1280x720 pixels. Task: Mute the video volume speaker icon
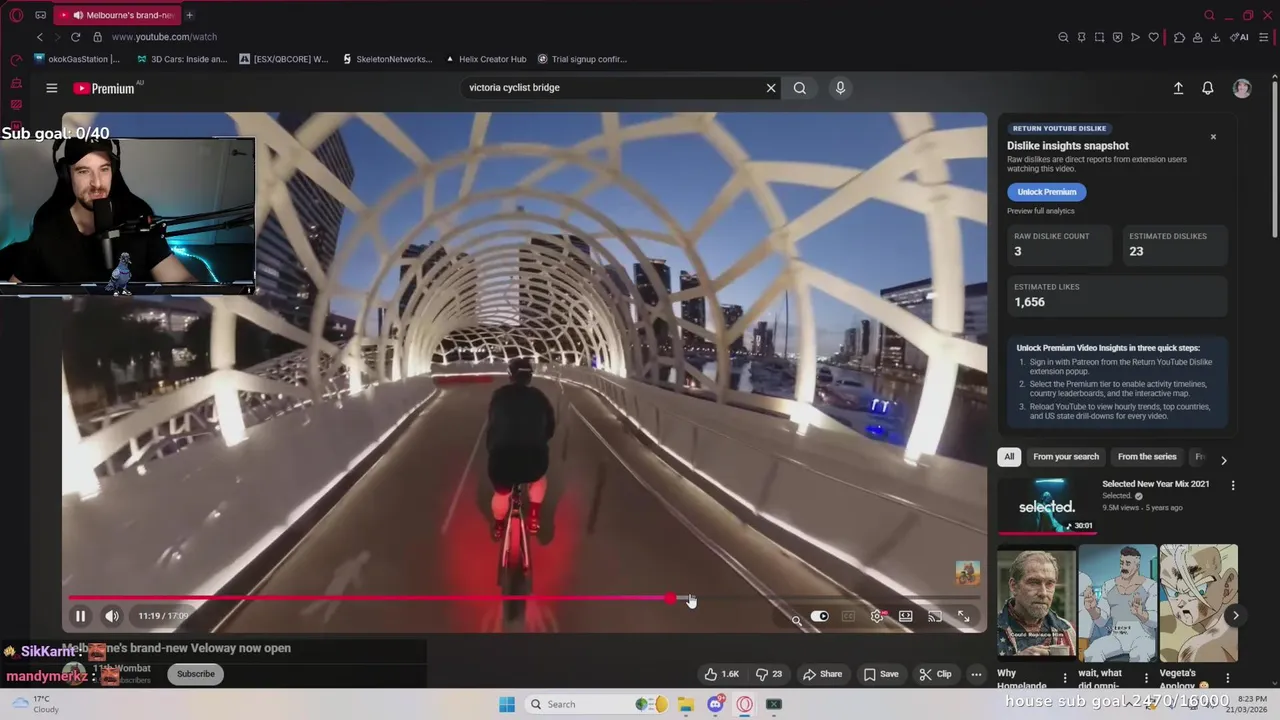click(112, 616)
